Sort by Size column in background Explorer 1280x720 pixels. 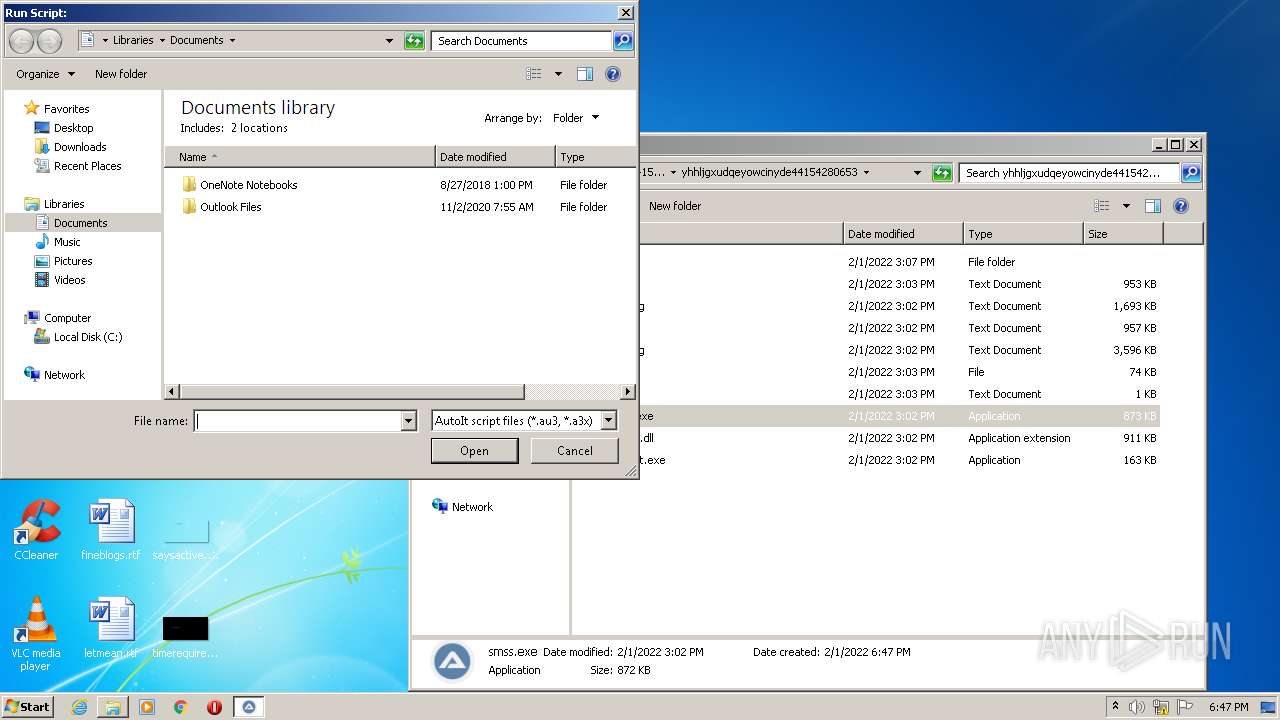(1123, 234)
